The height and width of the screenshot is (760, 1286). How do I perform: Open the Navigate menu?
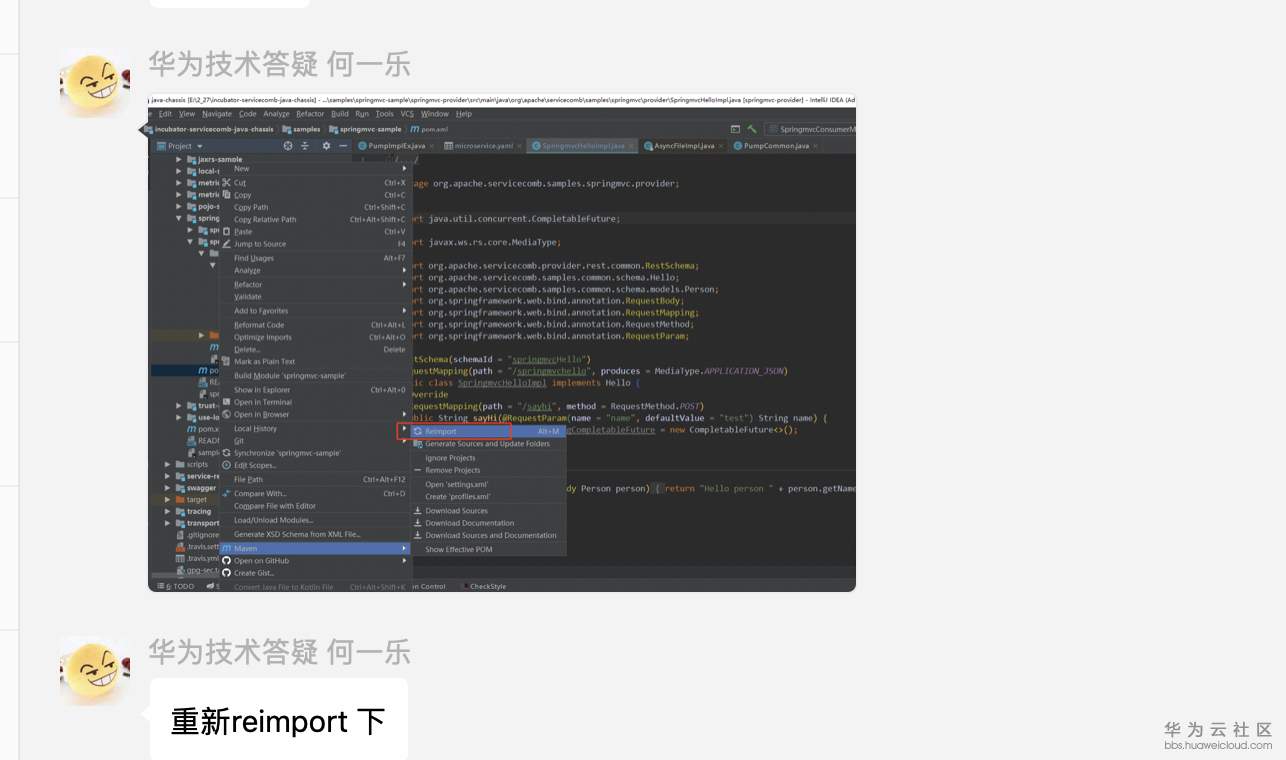[216, 114]
